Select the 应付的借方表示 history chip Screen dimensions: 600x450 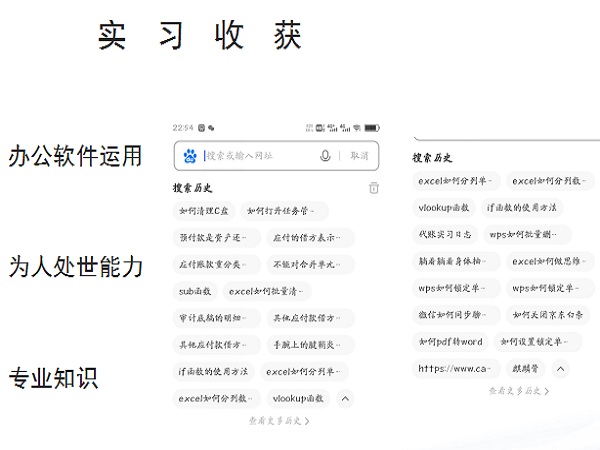tap(311, 238)
